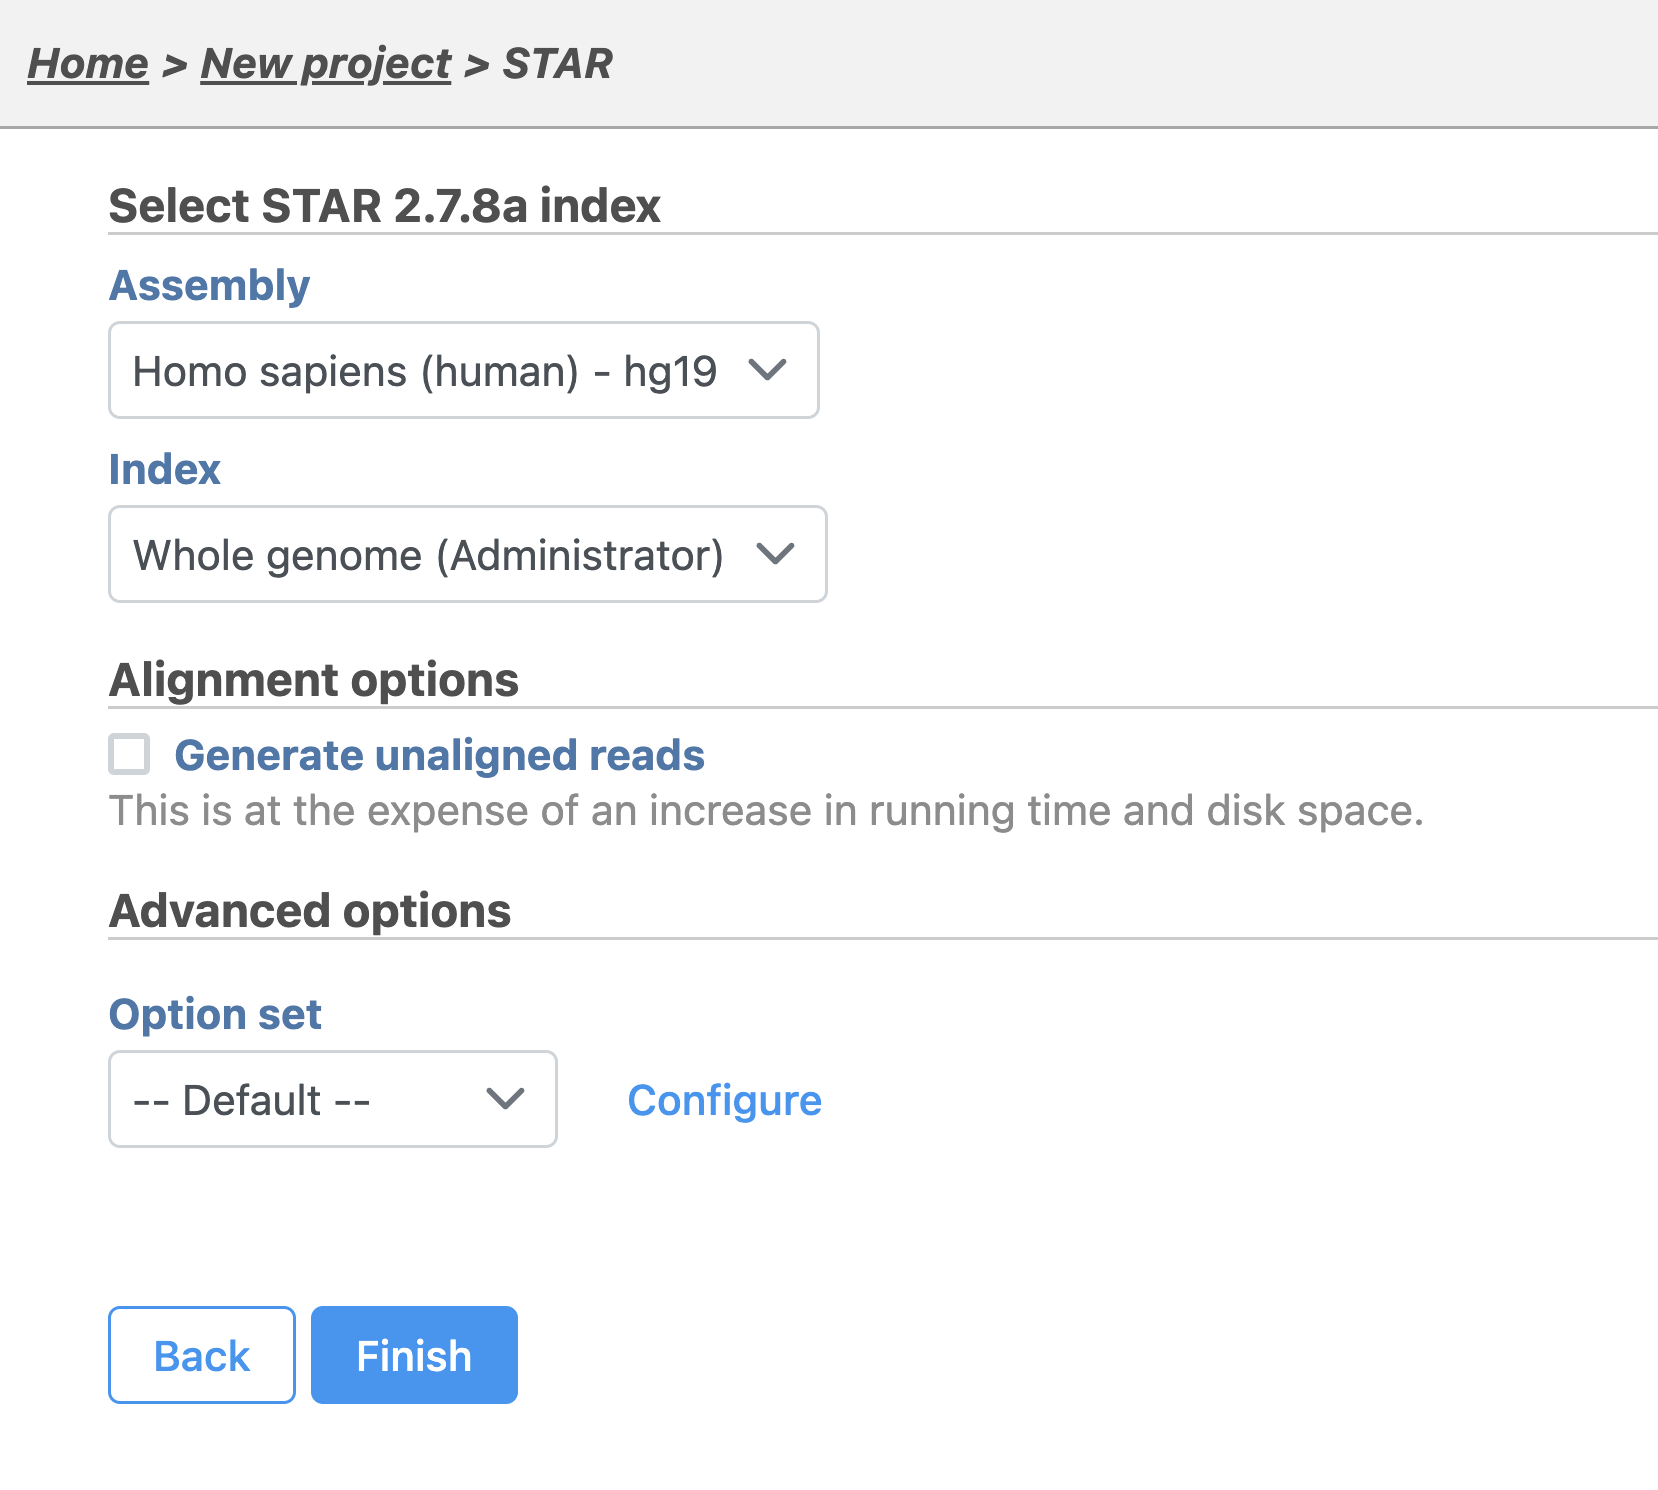Click the Select STAR 2.7.8a index heading
This screenshot has height=1490, width=1658.
(384, 206)
